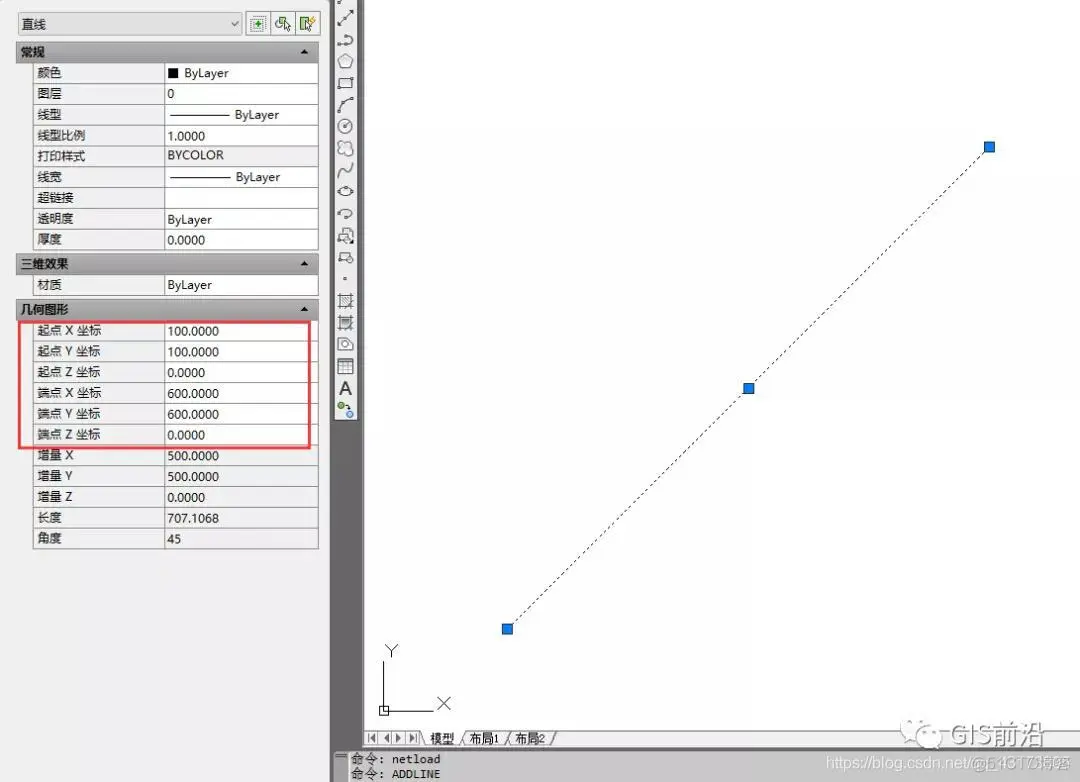Click the line's upper-right end grip
The image size is (1080, 782).
pyautogui.click(x=990, y=147)
